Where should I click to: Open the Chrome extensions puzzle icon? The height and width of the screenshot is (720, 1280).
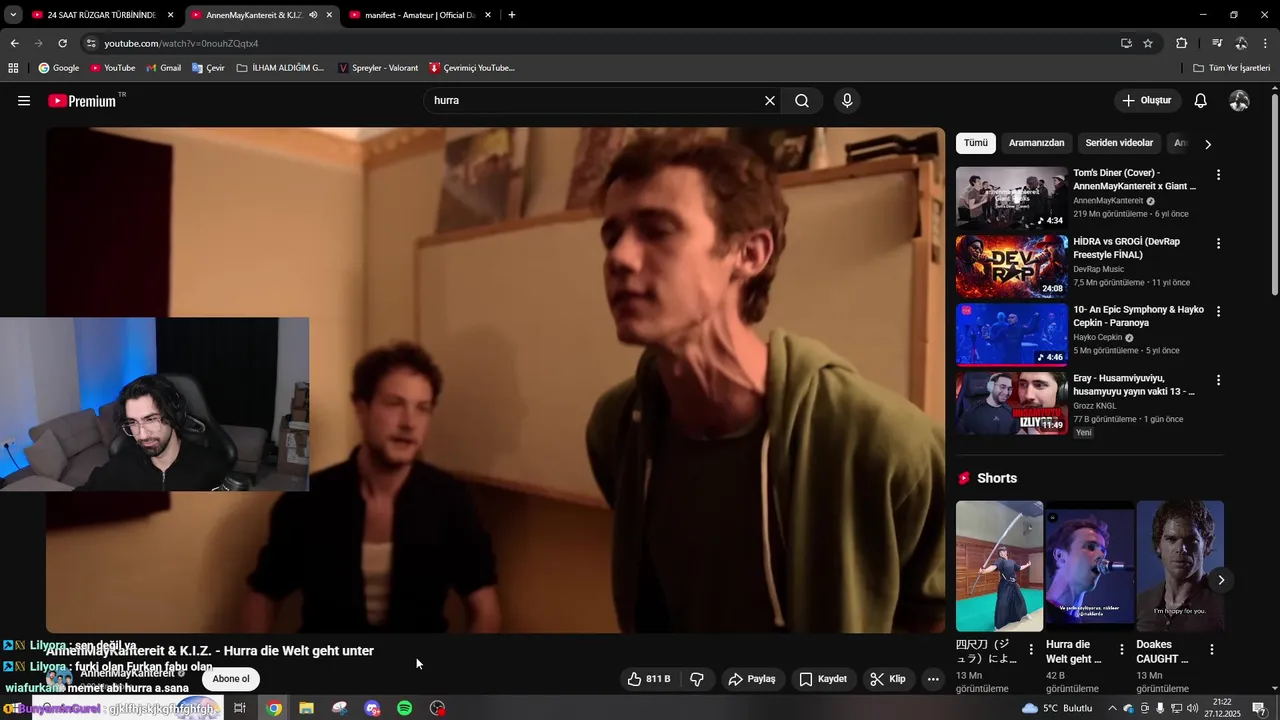click(1181, 43)
